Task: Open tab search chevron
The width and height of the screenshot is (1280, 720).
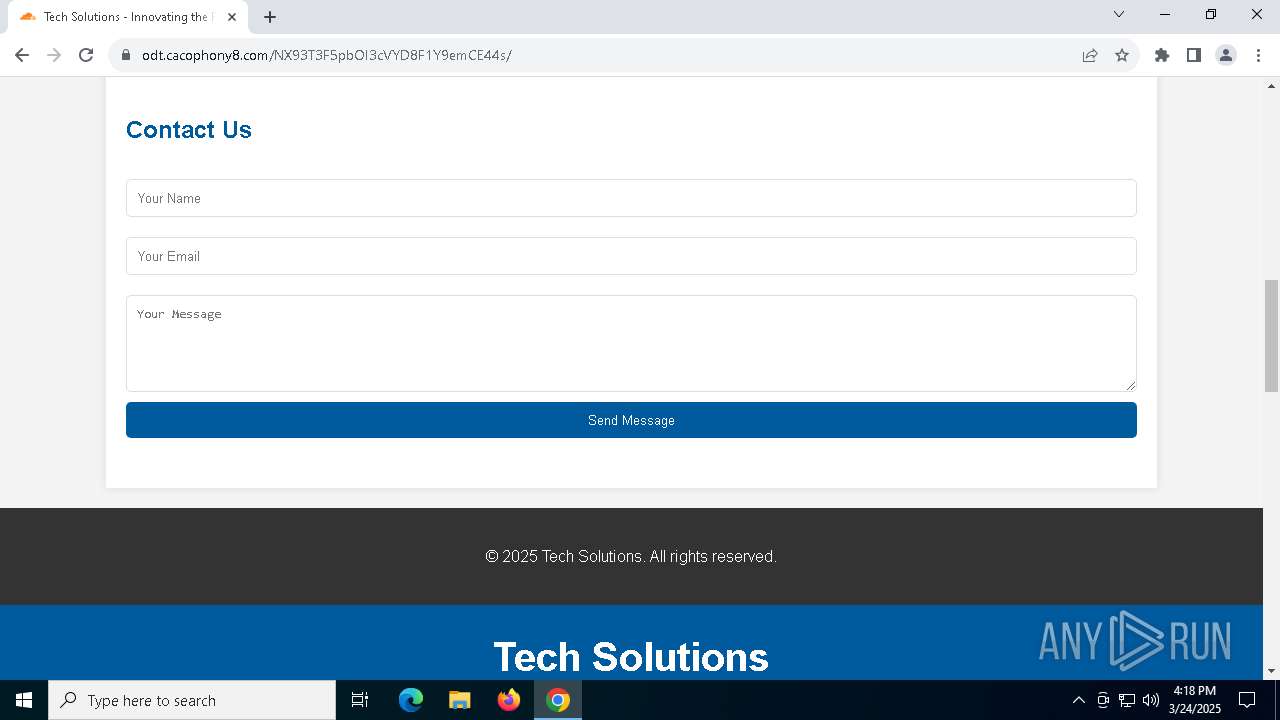Action: pyautogui.click(x=1119, y=14)
